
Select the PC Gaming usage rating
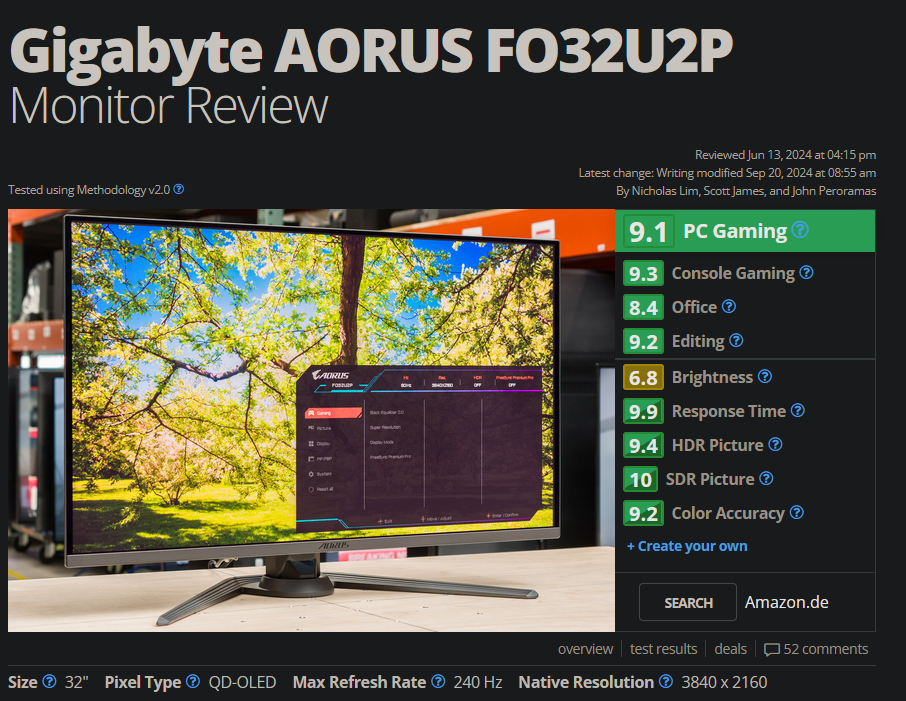[x=745, y=231]
